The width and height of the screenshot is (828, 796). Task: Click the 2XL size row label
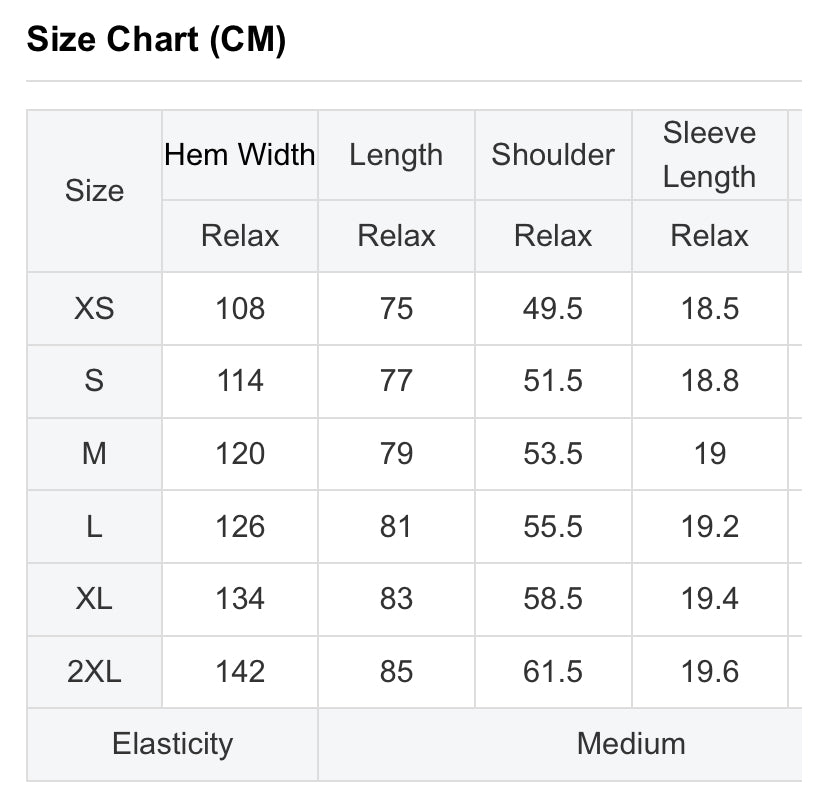coord(95,672)
